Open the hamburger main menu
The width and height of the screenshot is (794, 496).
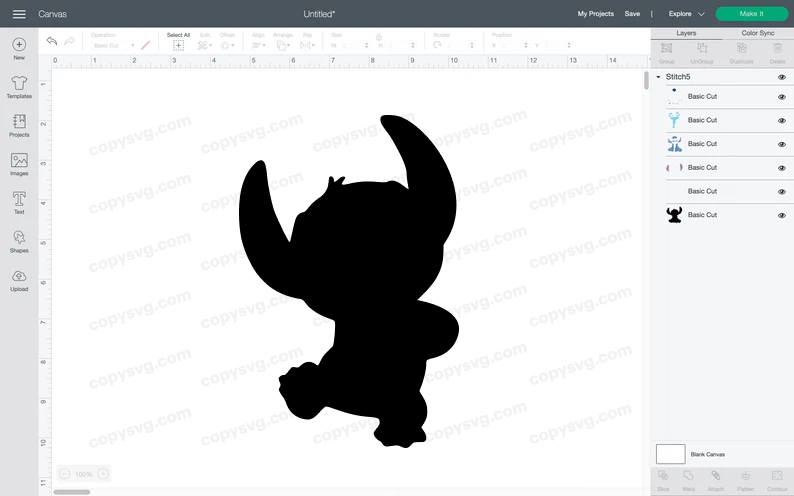(19, 14)
